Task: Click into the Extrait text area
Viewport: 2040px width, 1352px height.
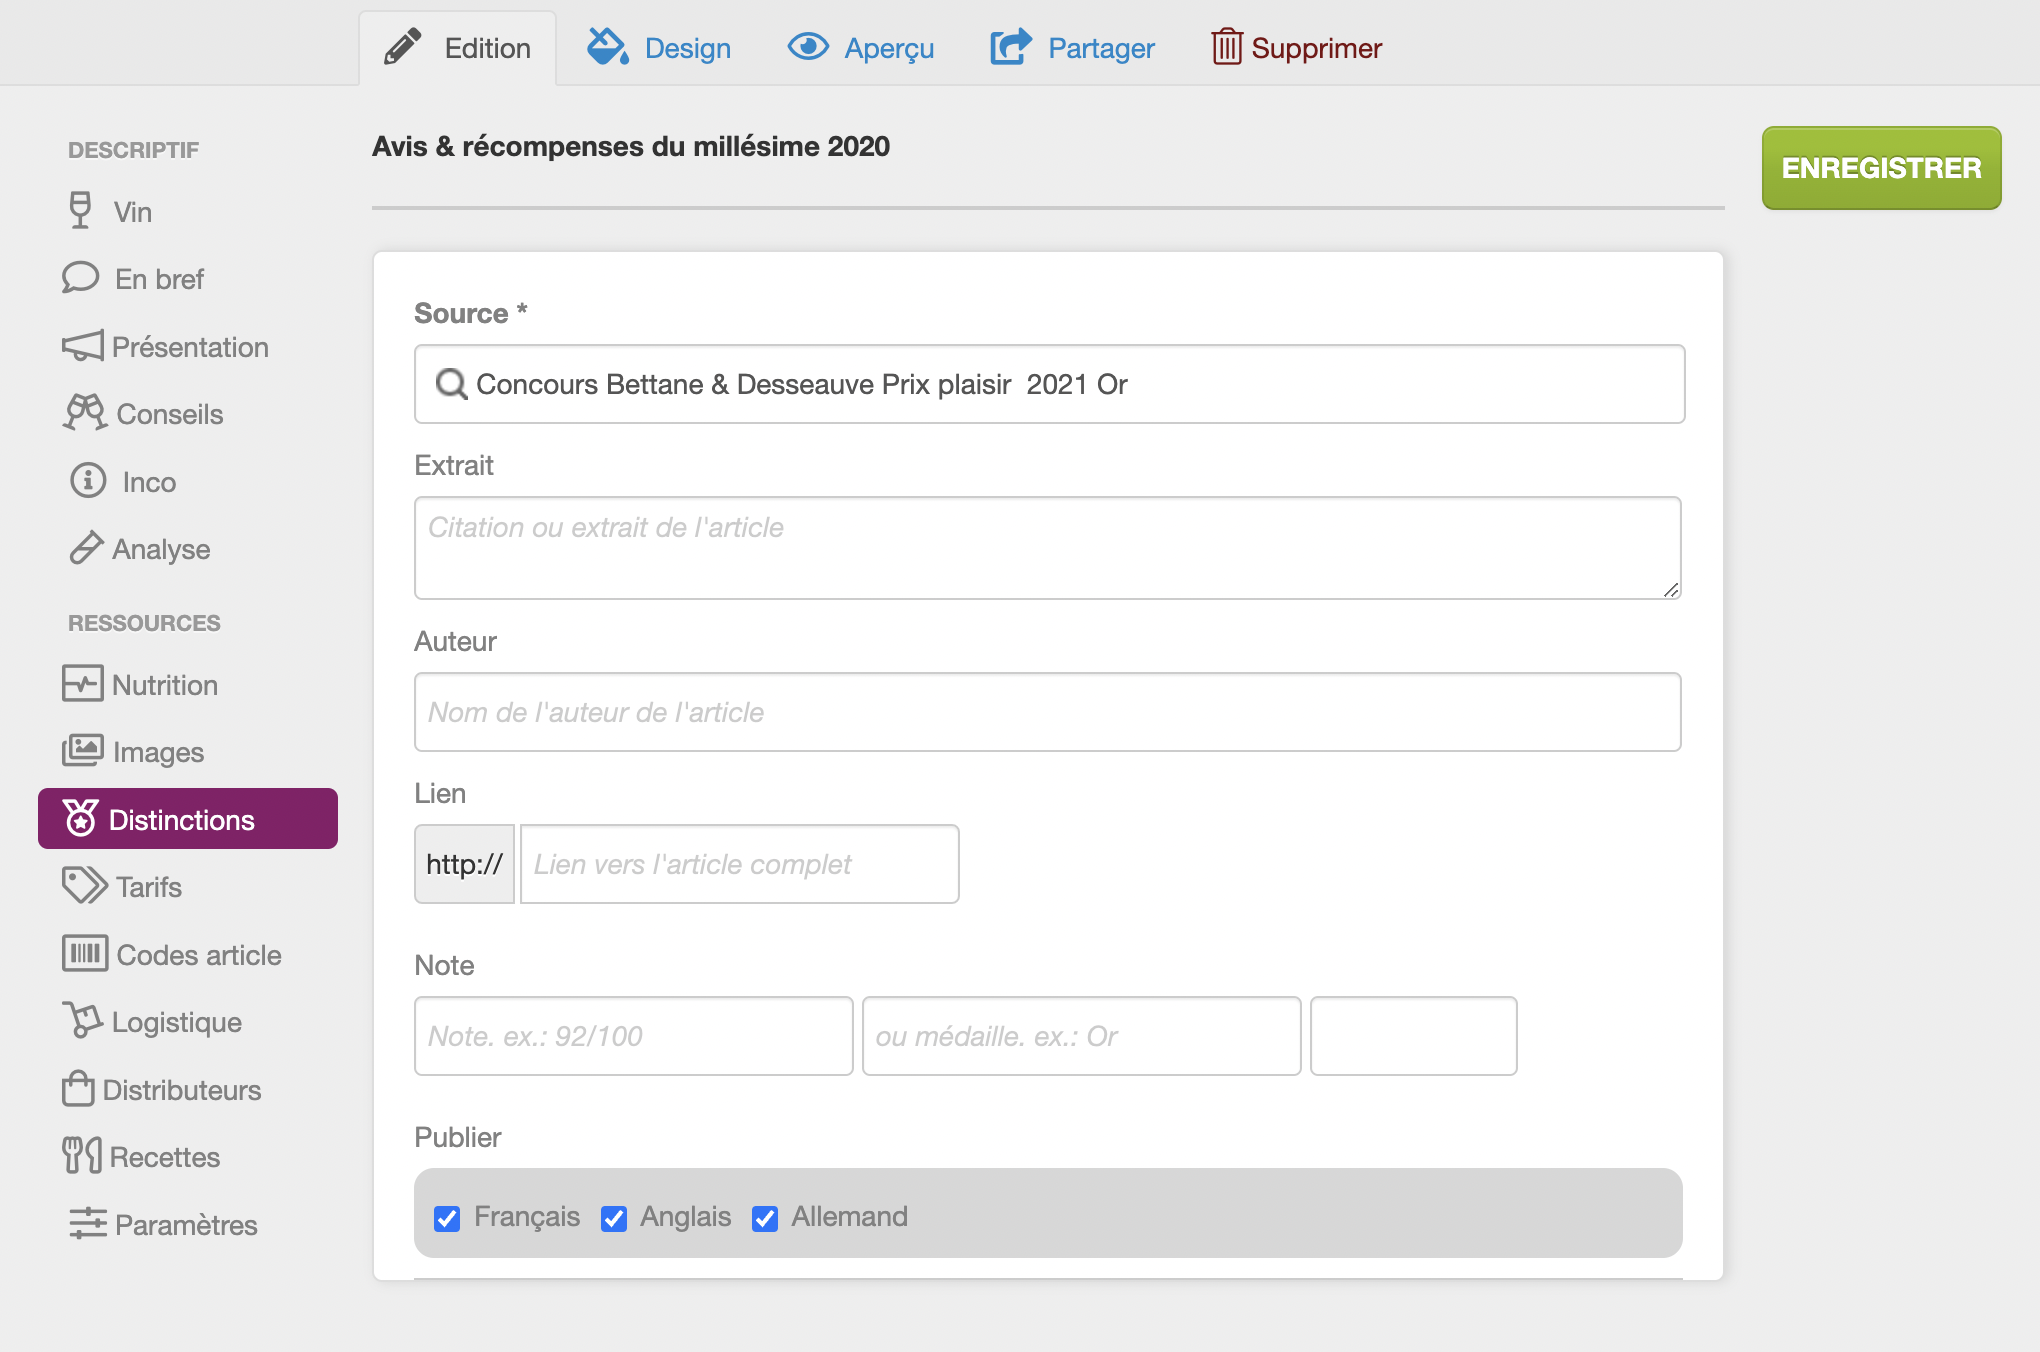Action: 1048,548
